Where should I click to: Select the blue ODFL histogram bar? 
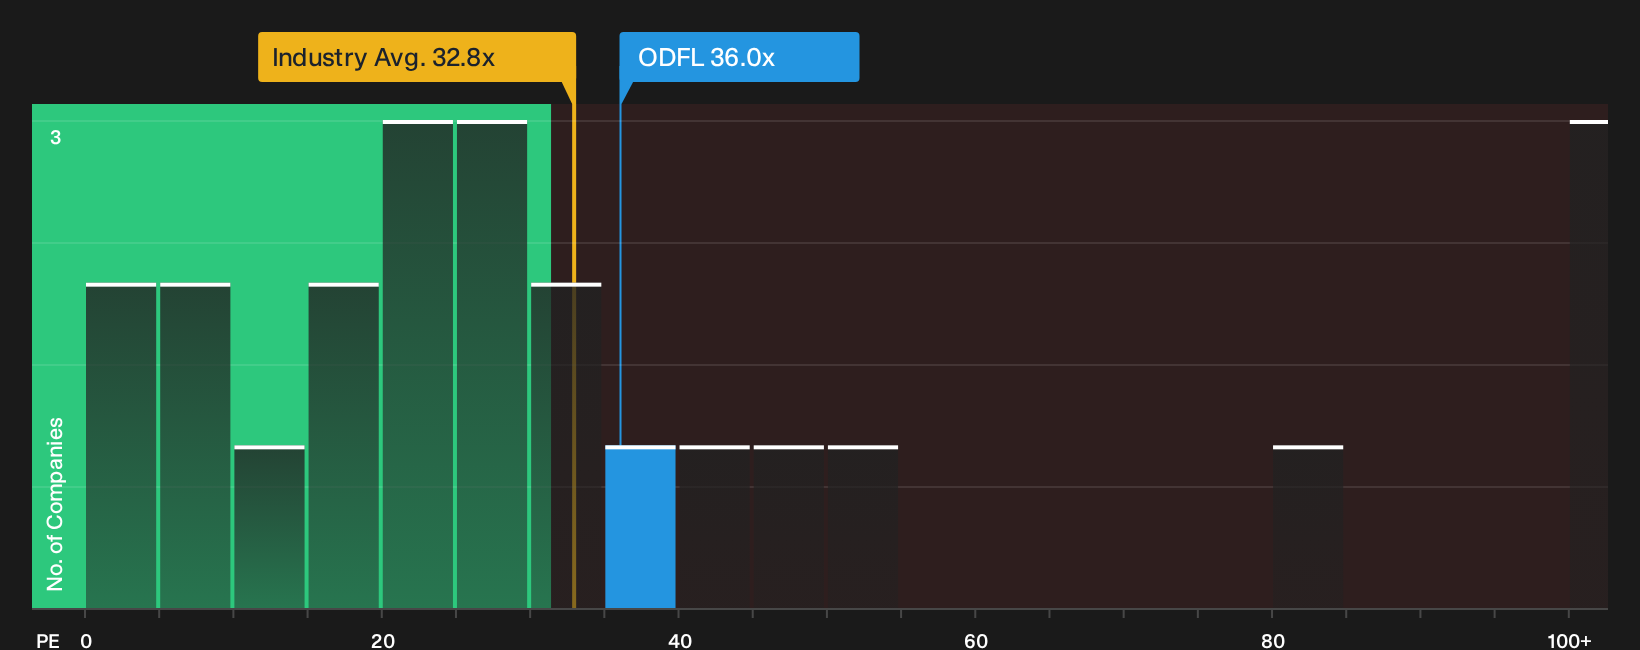pyautogui.click(x=640, y=527)
